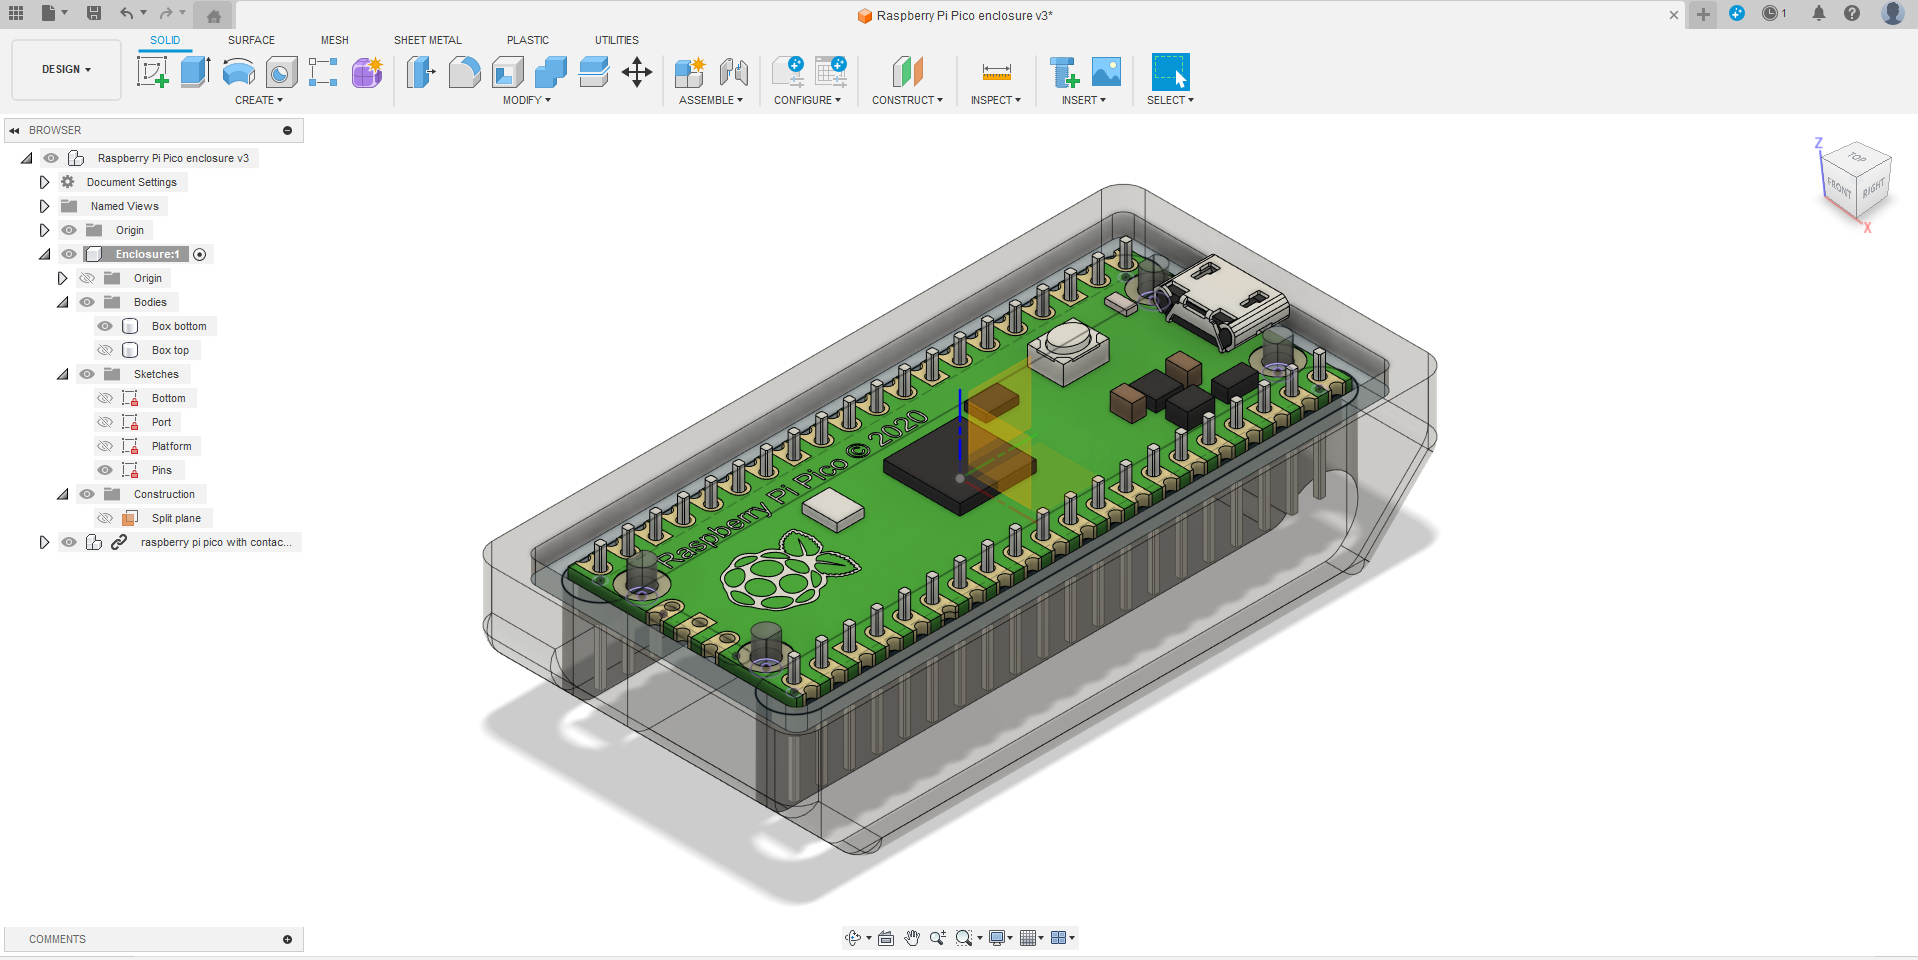Viewport: 1918px width, 960px height.
Task: Open the DESIGN workspace dropdown
Action: [65, 69]
